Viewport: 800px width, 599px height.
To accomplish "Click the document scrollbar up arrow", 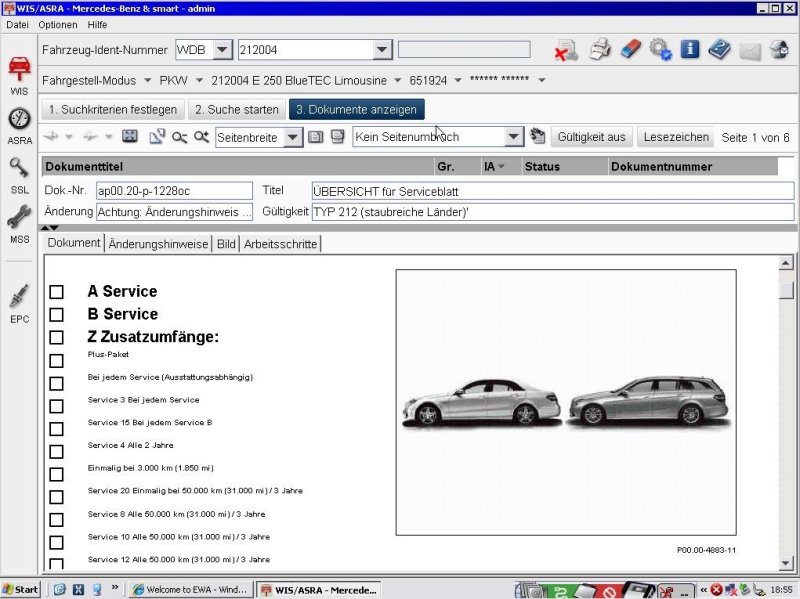I will [x=786, y=263].
